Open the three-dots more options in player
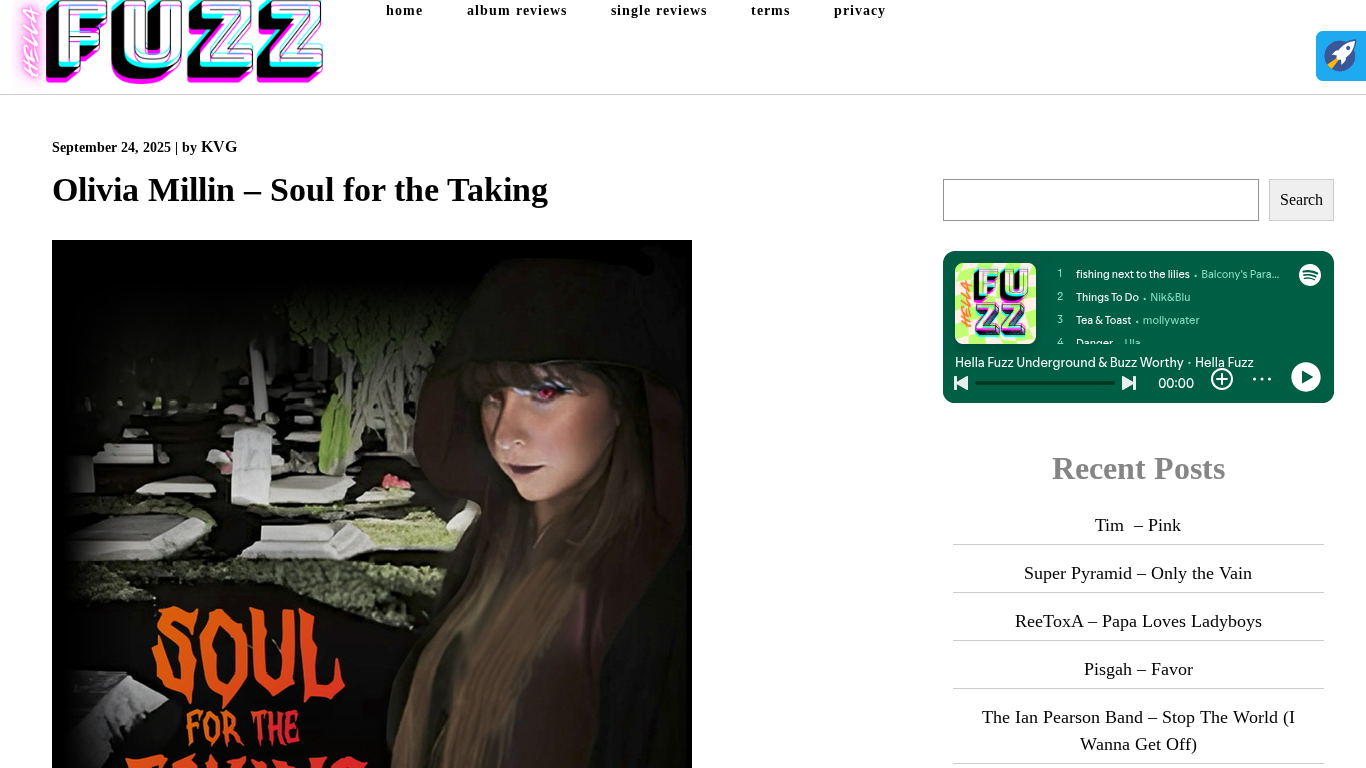The width and height of the screenshot is (1366, 768). coord(1262,379)
